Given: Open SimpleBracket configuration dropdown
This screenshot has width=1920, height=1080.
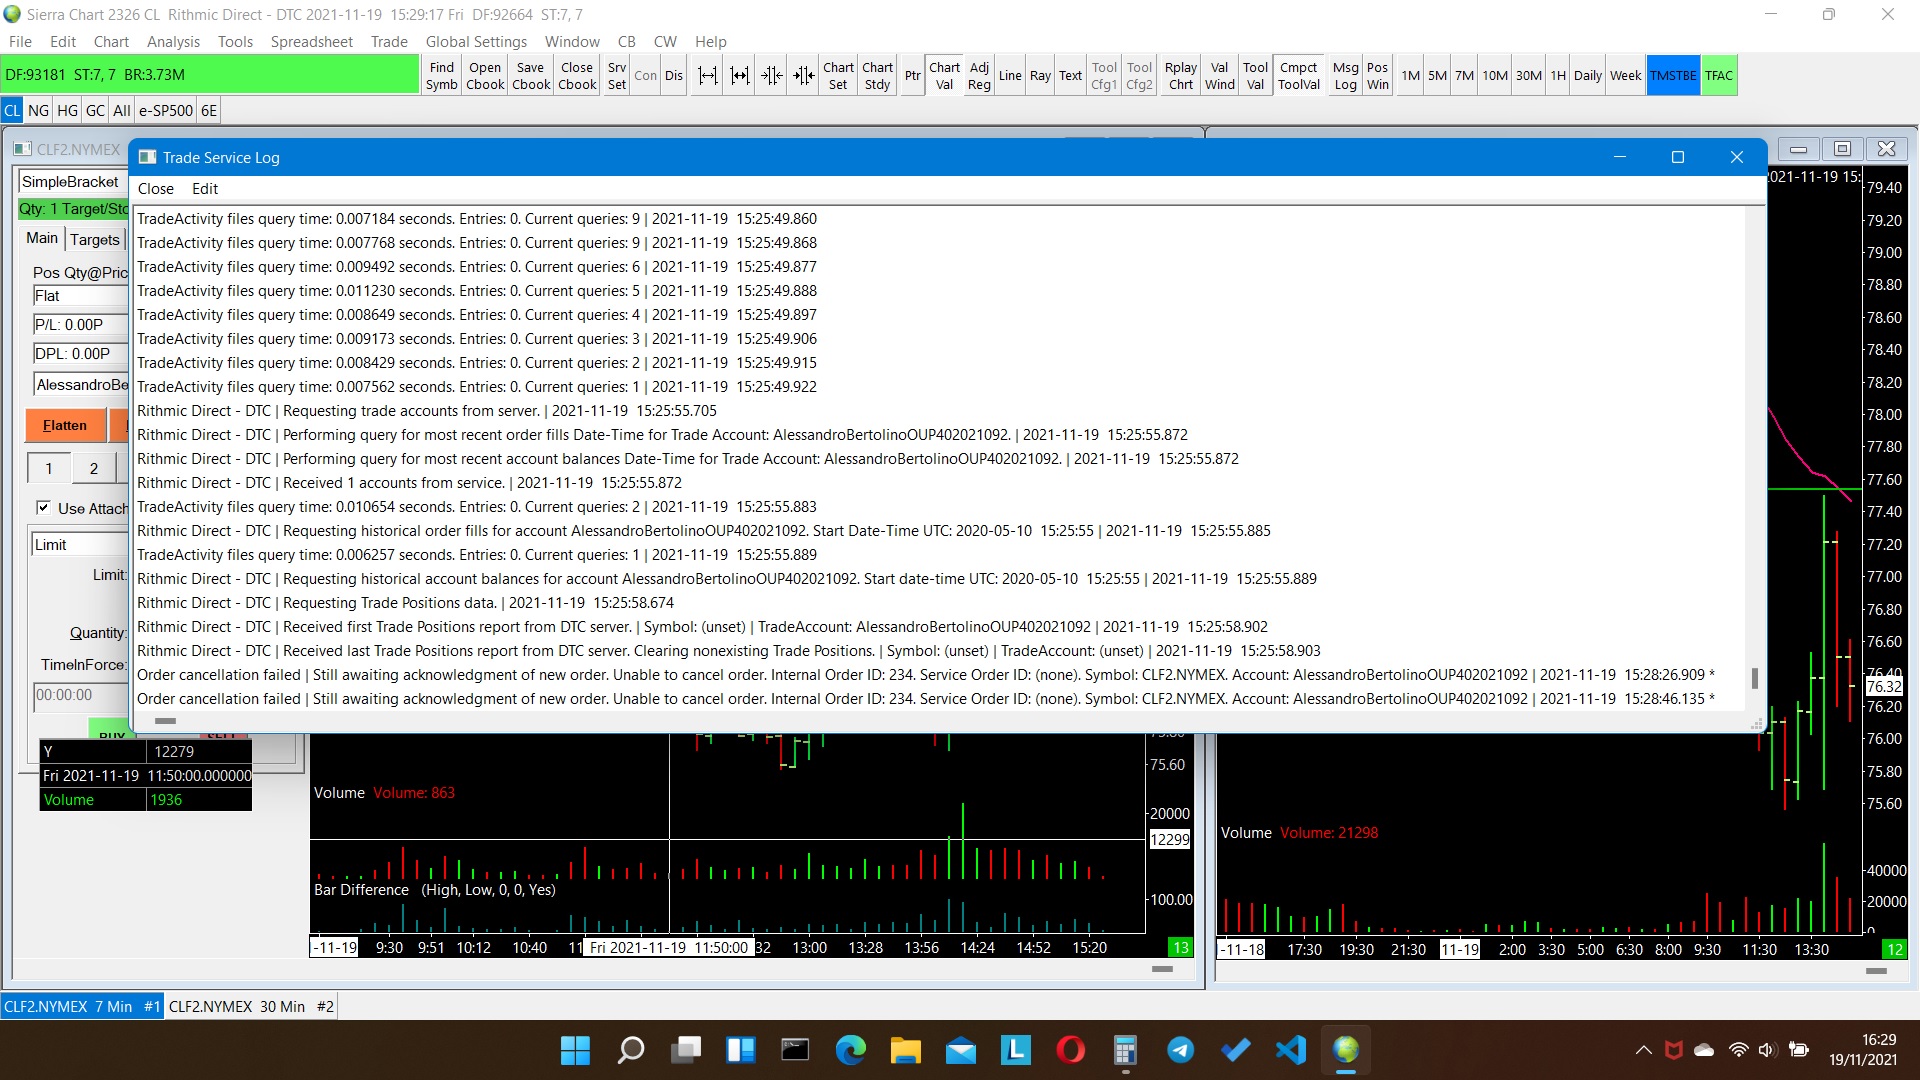Looking at the screenshot, I should pos(72,181).
